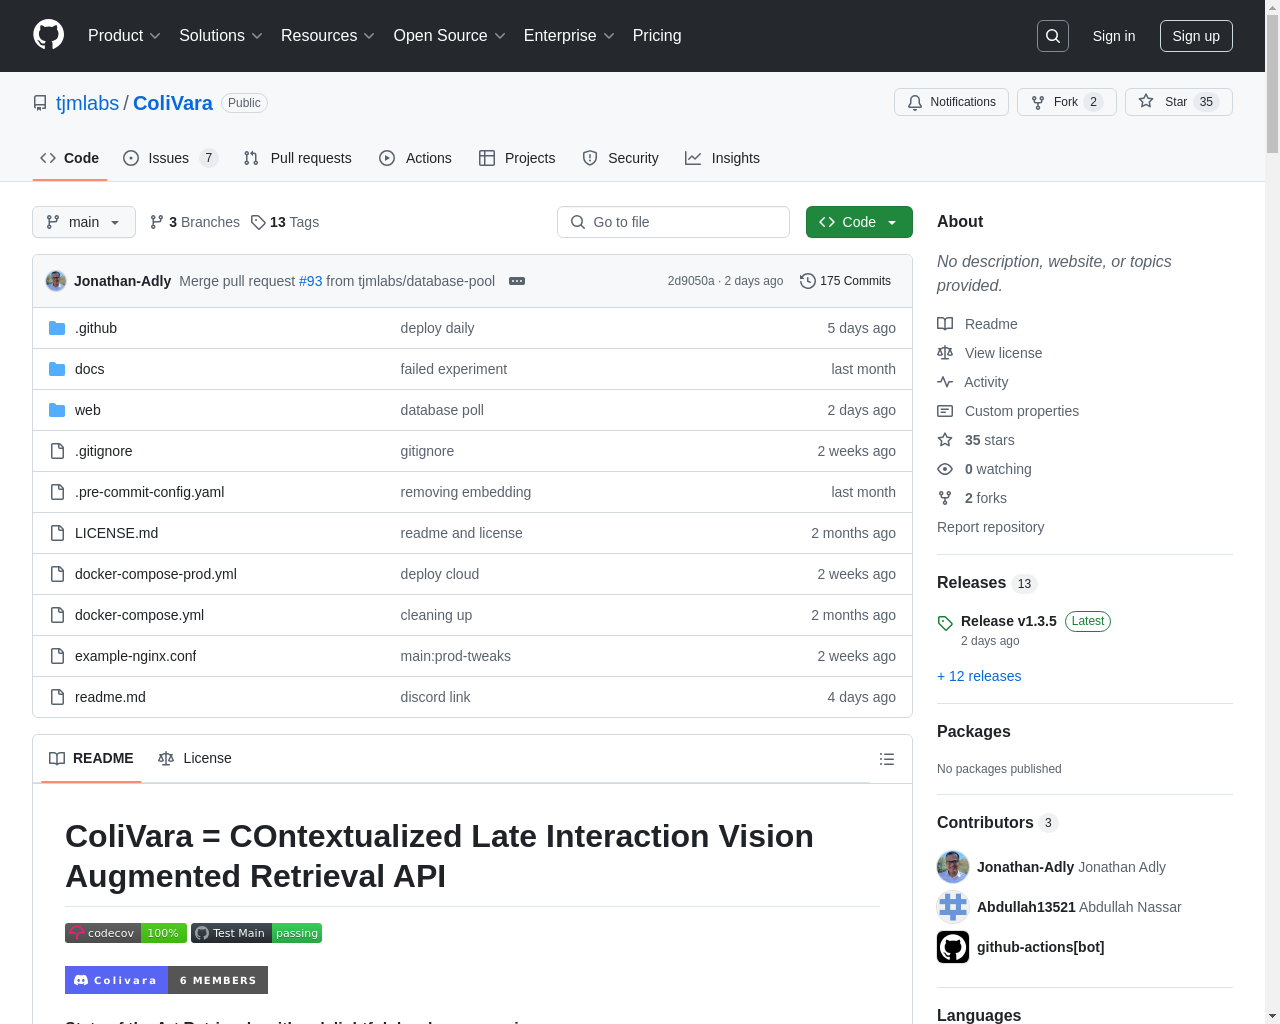1280x1024 pixels.
Task: Open docker-compose-prod.yml file
Action: click(156, 574)
